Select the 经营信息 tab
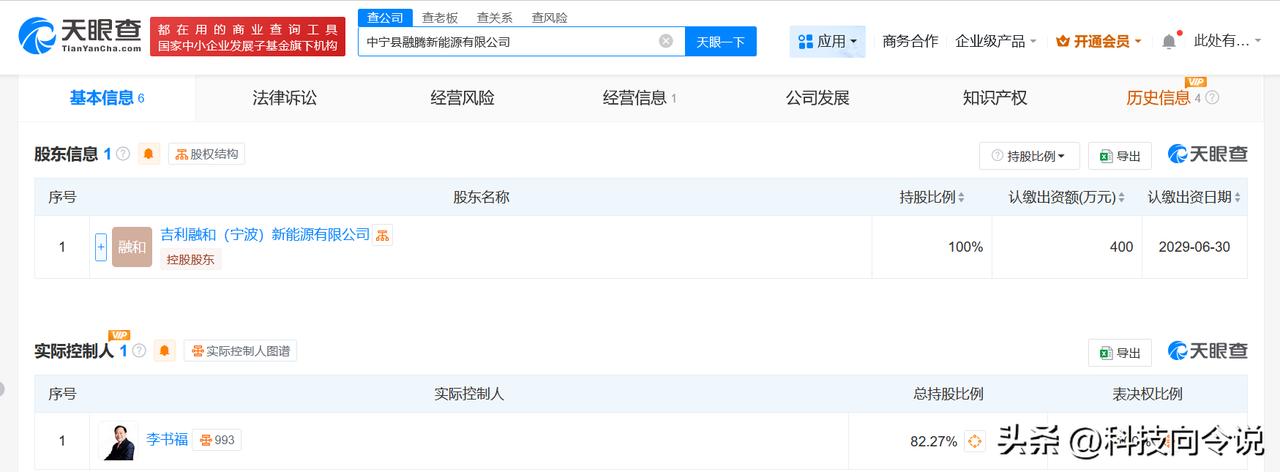 (640, 98)
